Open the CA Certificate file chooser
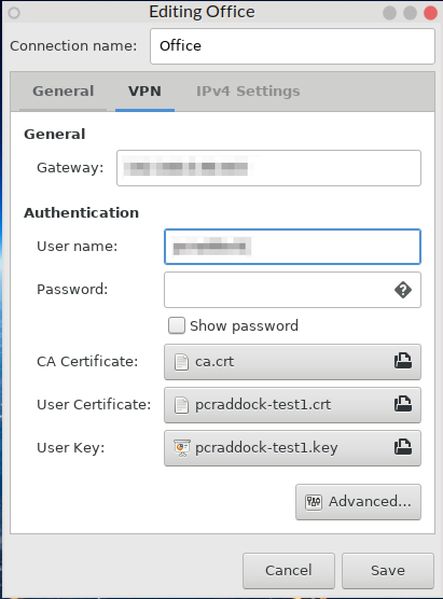443x599 pixels. point(293,362)
